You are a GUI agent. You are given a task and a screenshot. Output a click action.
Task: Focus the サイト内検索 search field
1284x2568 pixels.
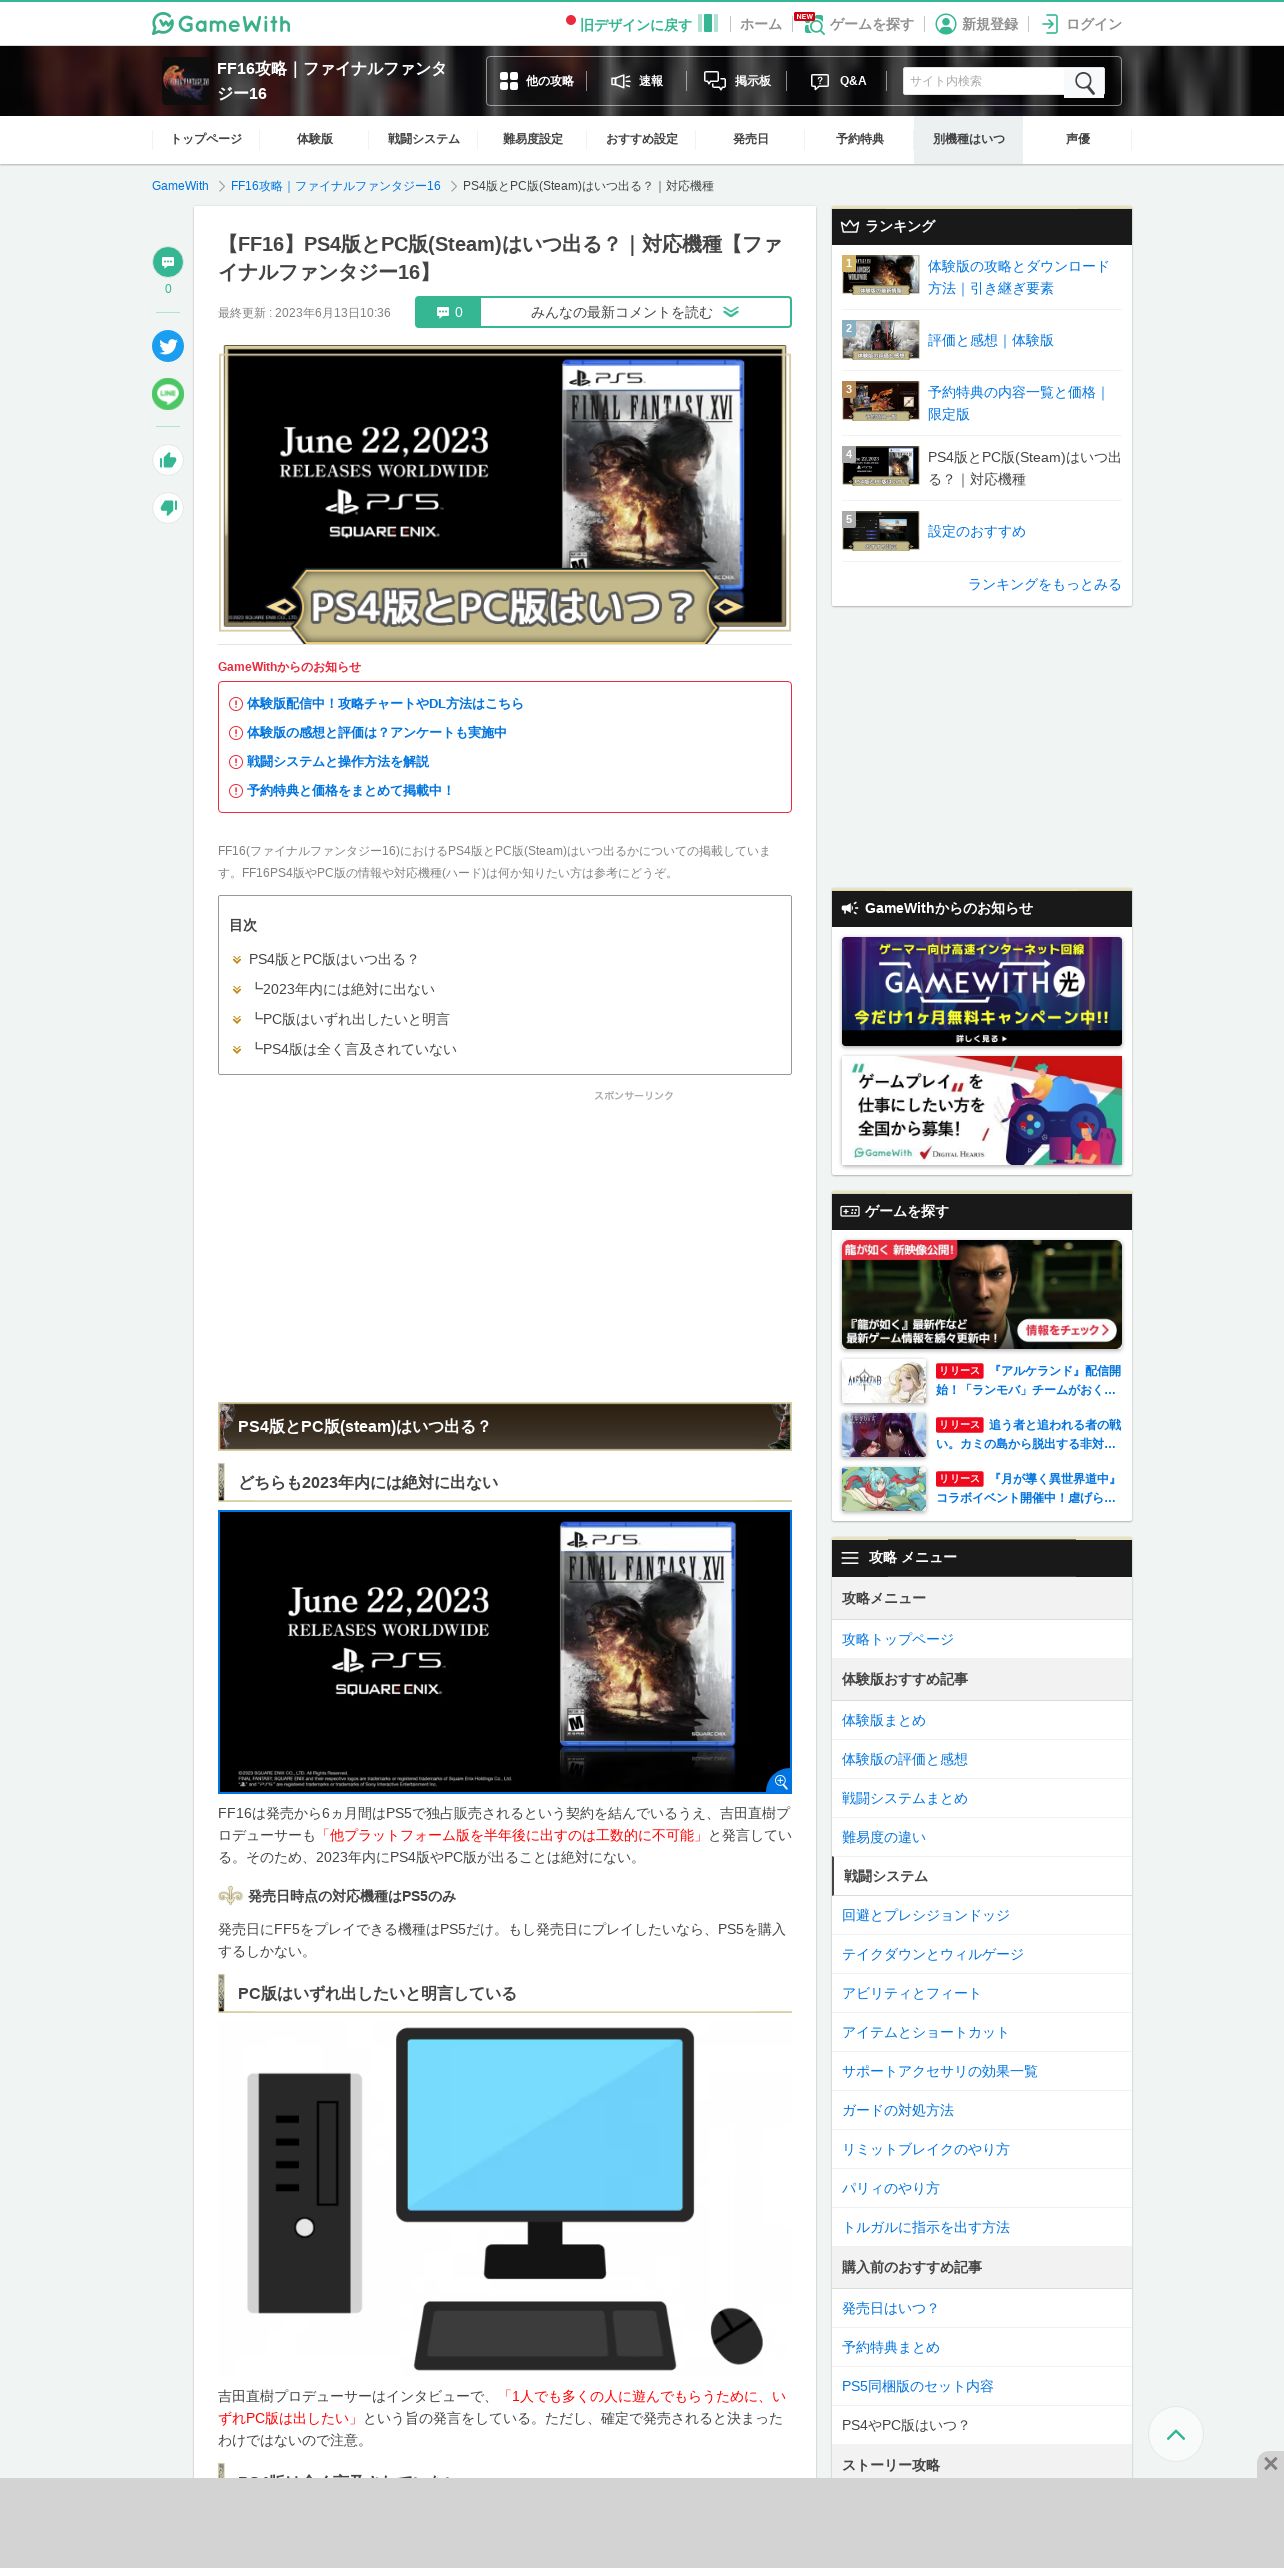(x=984, y=81)
